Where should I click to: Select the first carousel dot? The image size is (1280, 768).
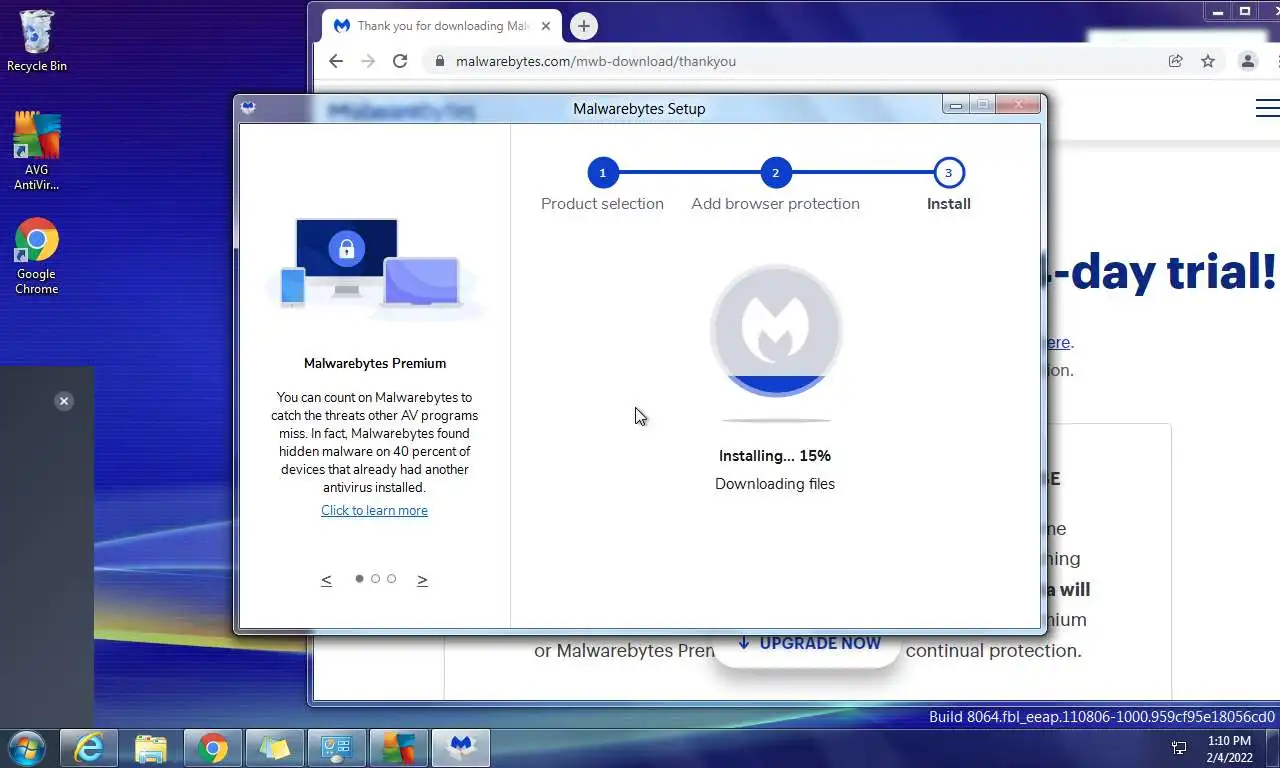click(360, 579)
